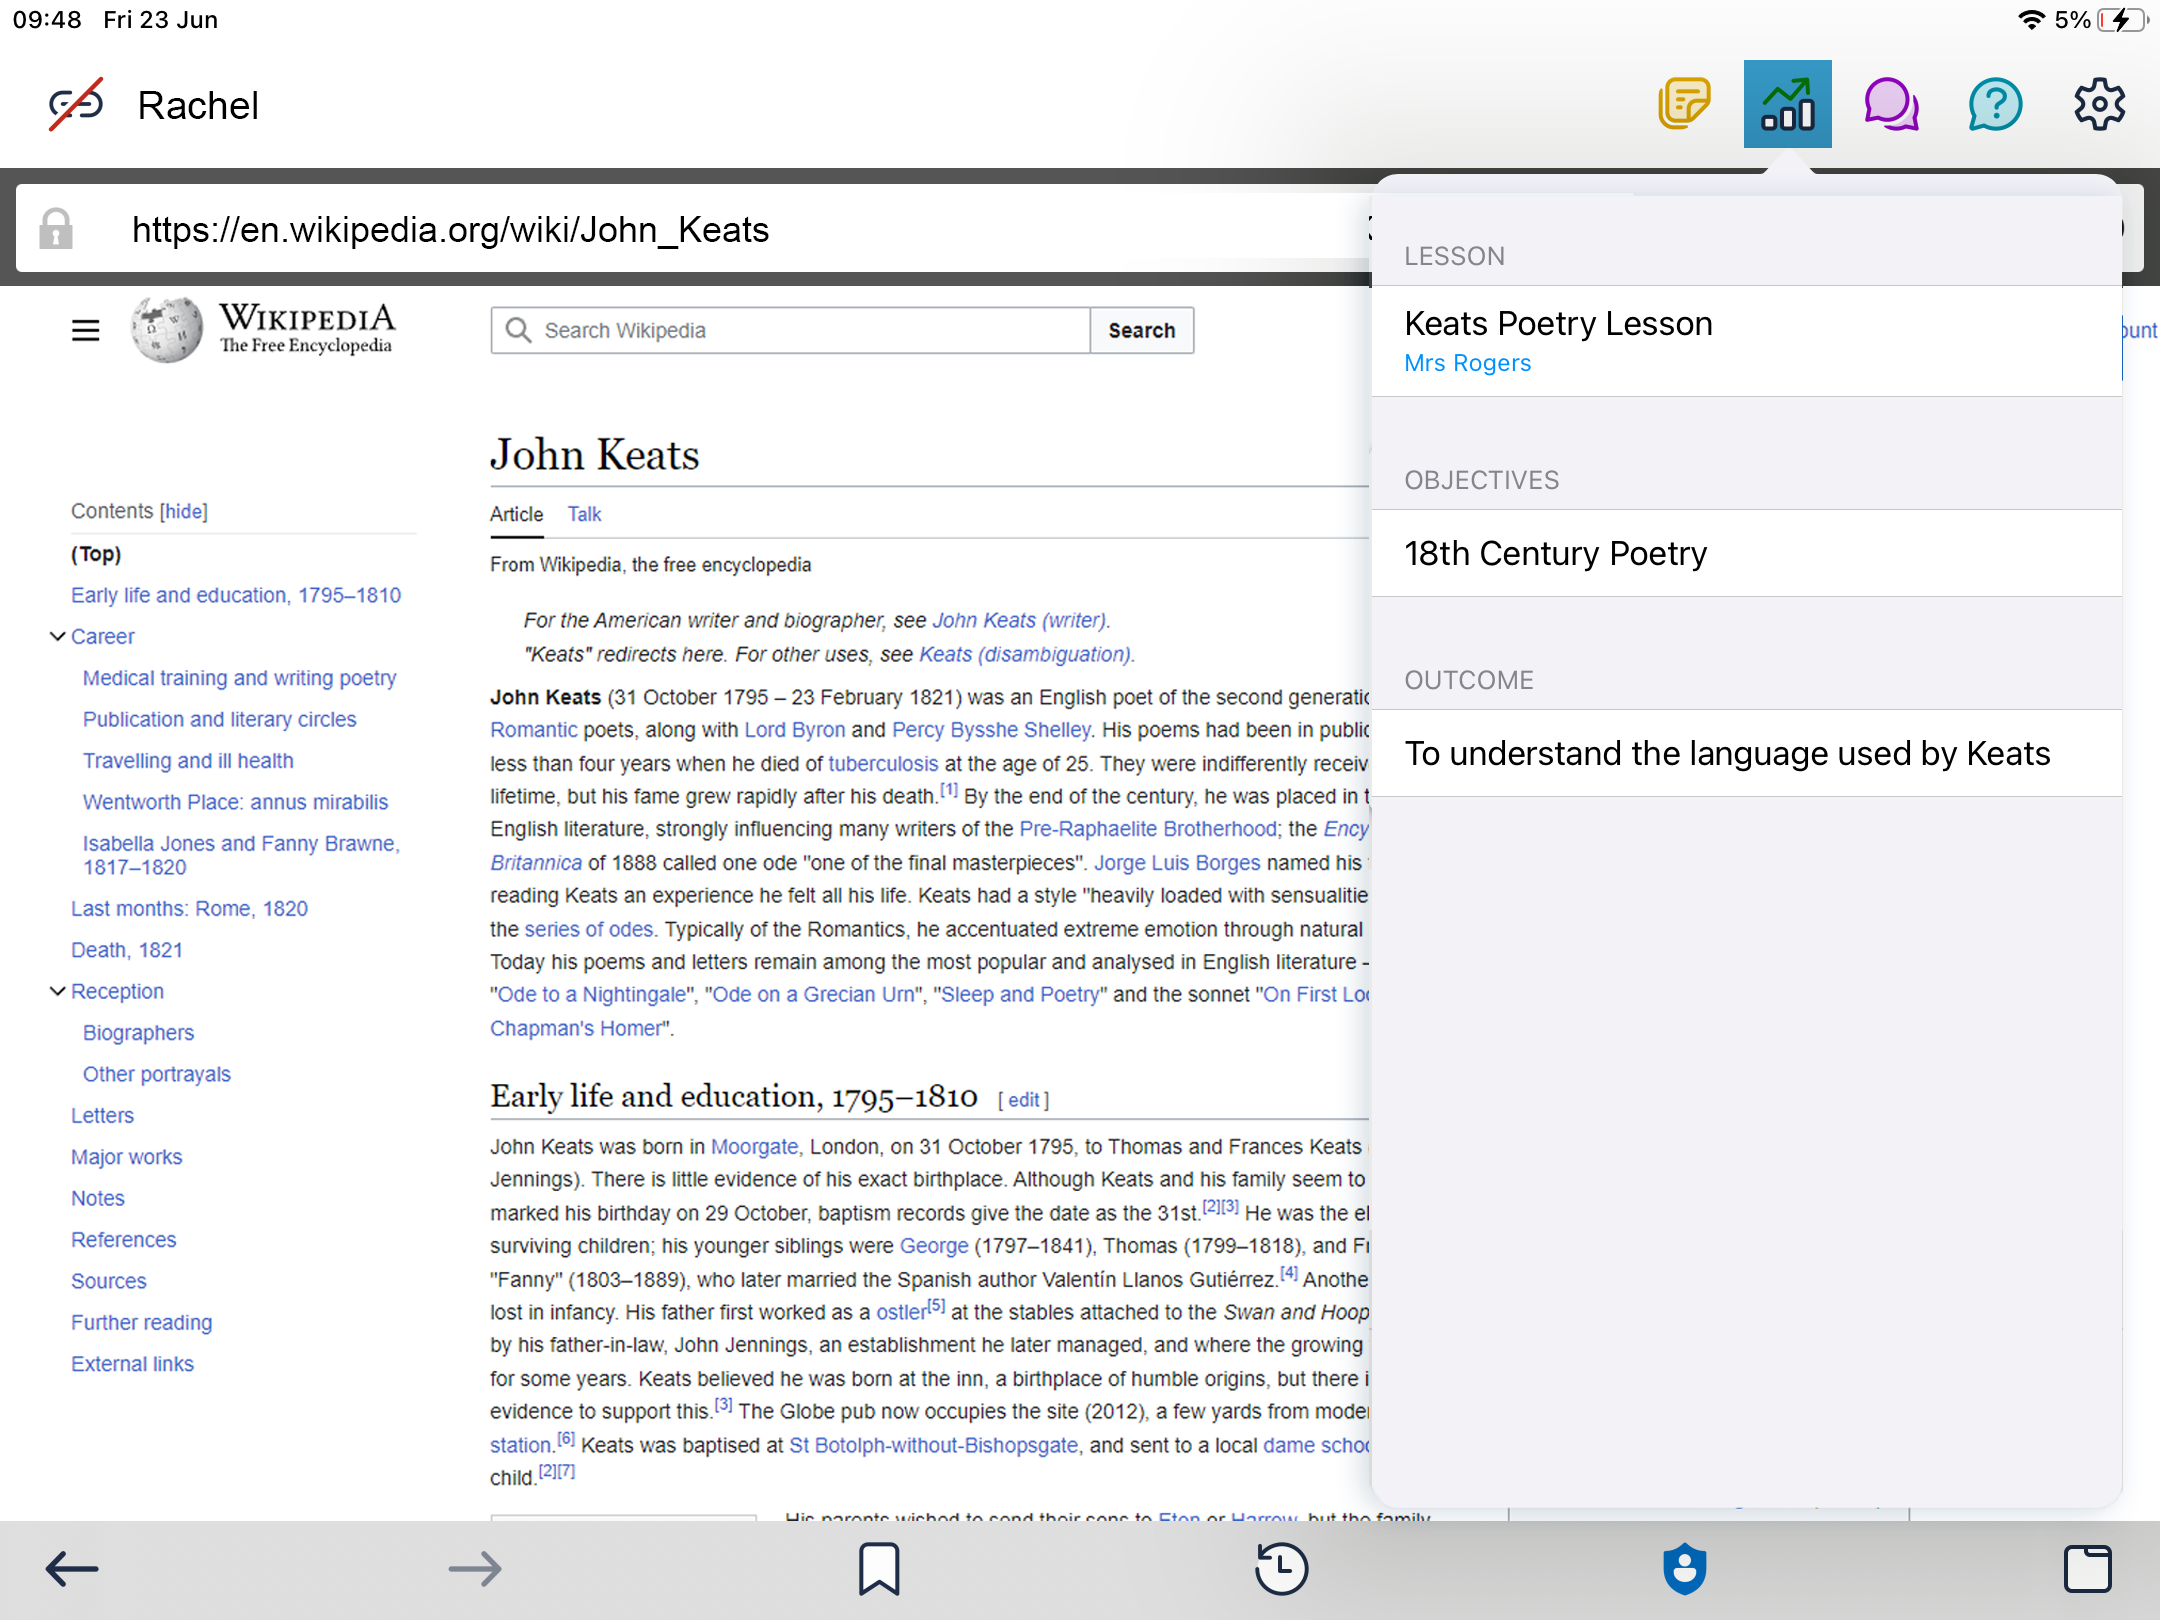Screen dimensions: 2160x1620
Task: Hide the contents list
Action: [x=184, y=511]
